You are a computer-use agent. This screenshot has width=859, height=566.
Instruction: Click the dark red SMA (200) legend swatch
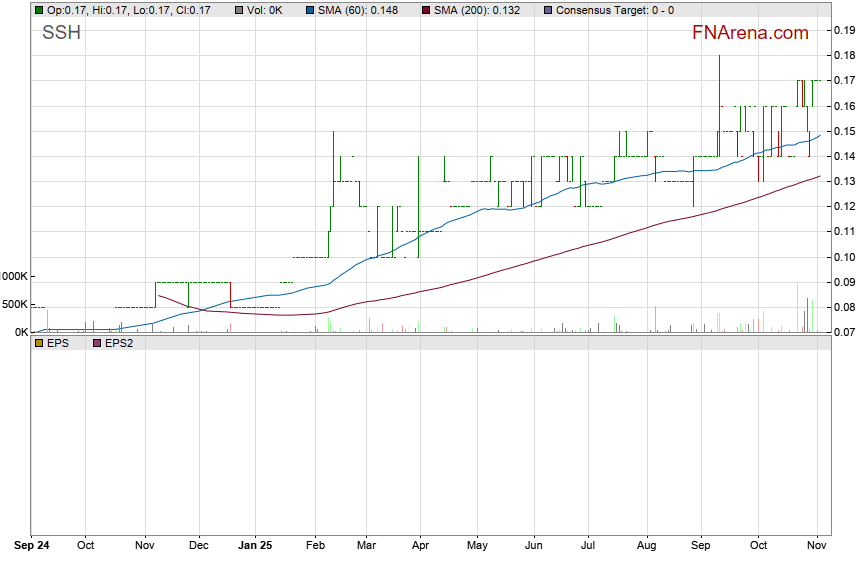coord(424,10)
